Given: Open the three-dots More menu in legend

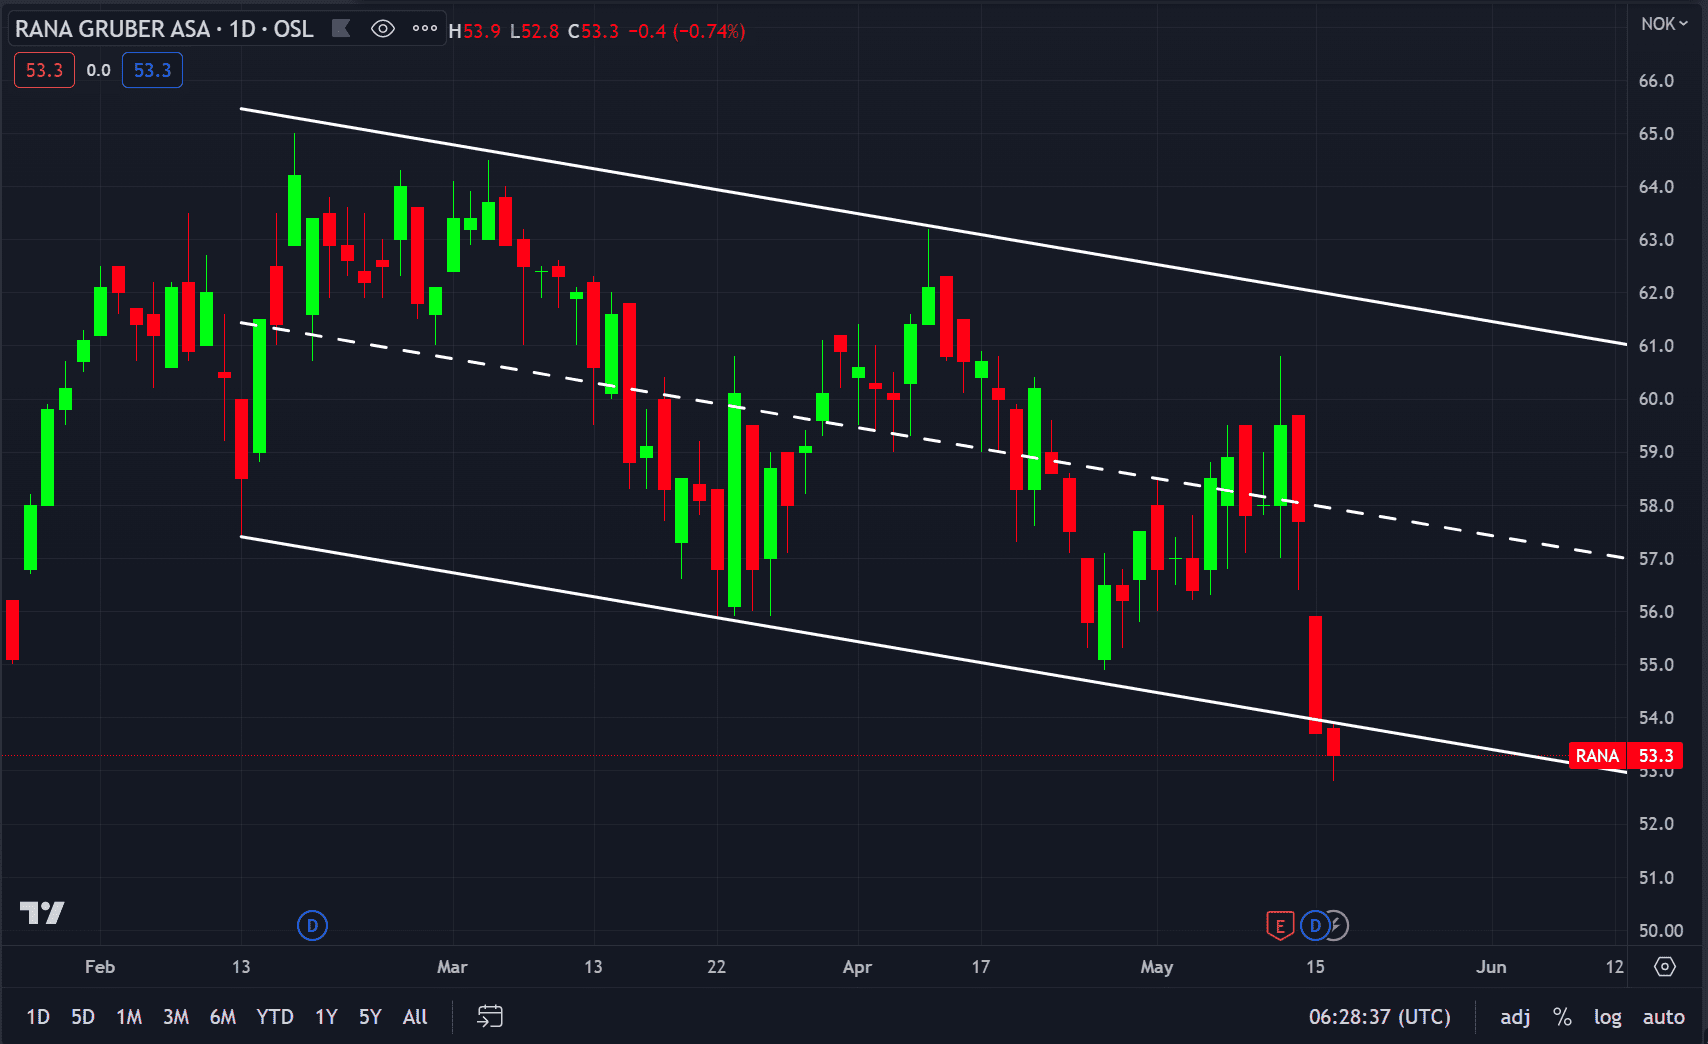Looking at the screenshot, I should coord(425,29).
